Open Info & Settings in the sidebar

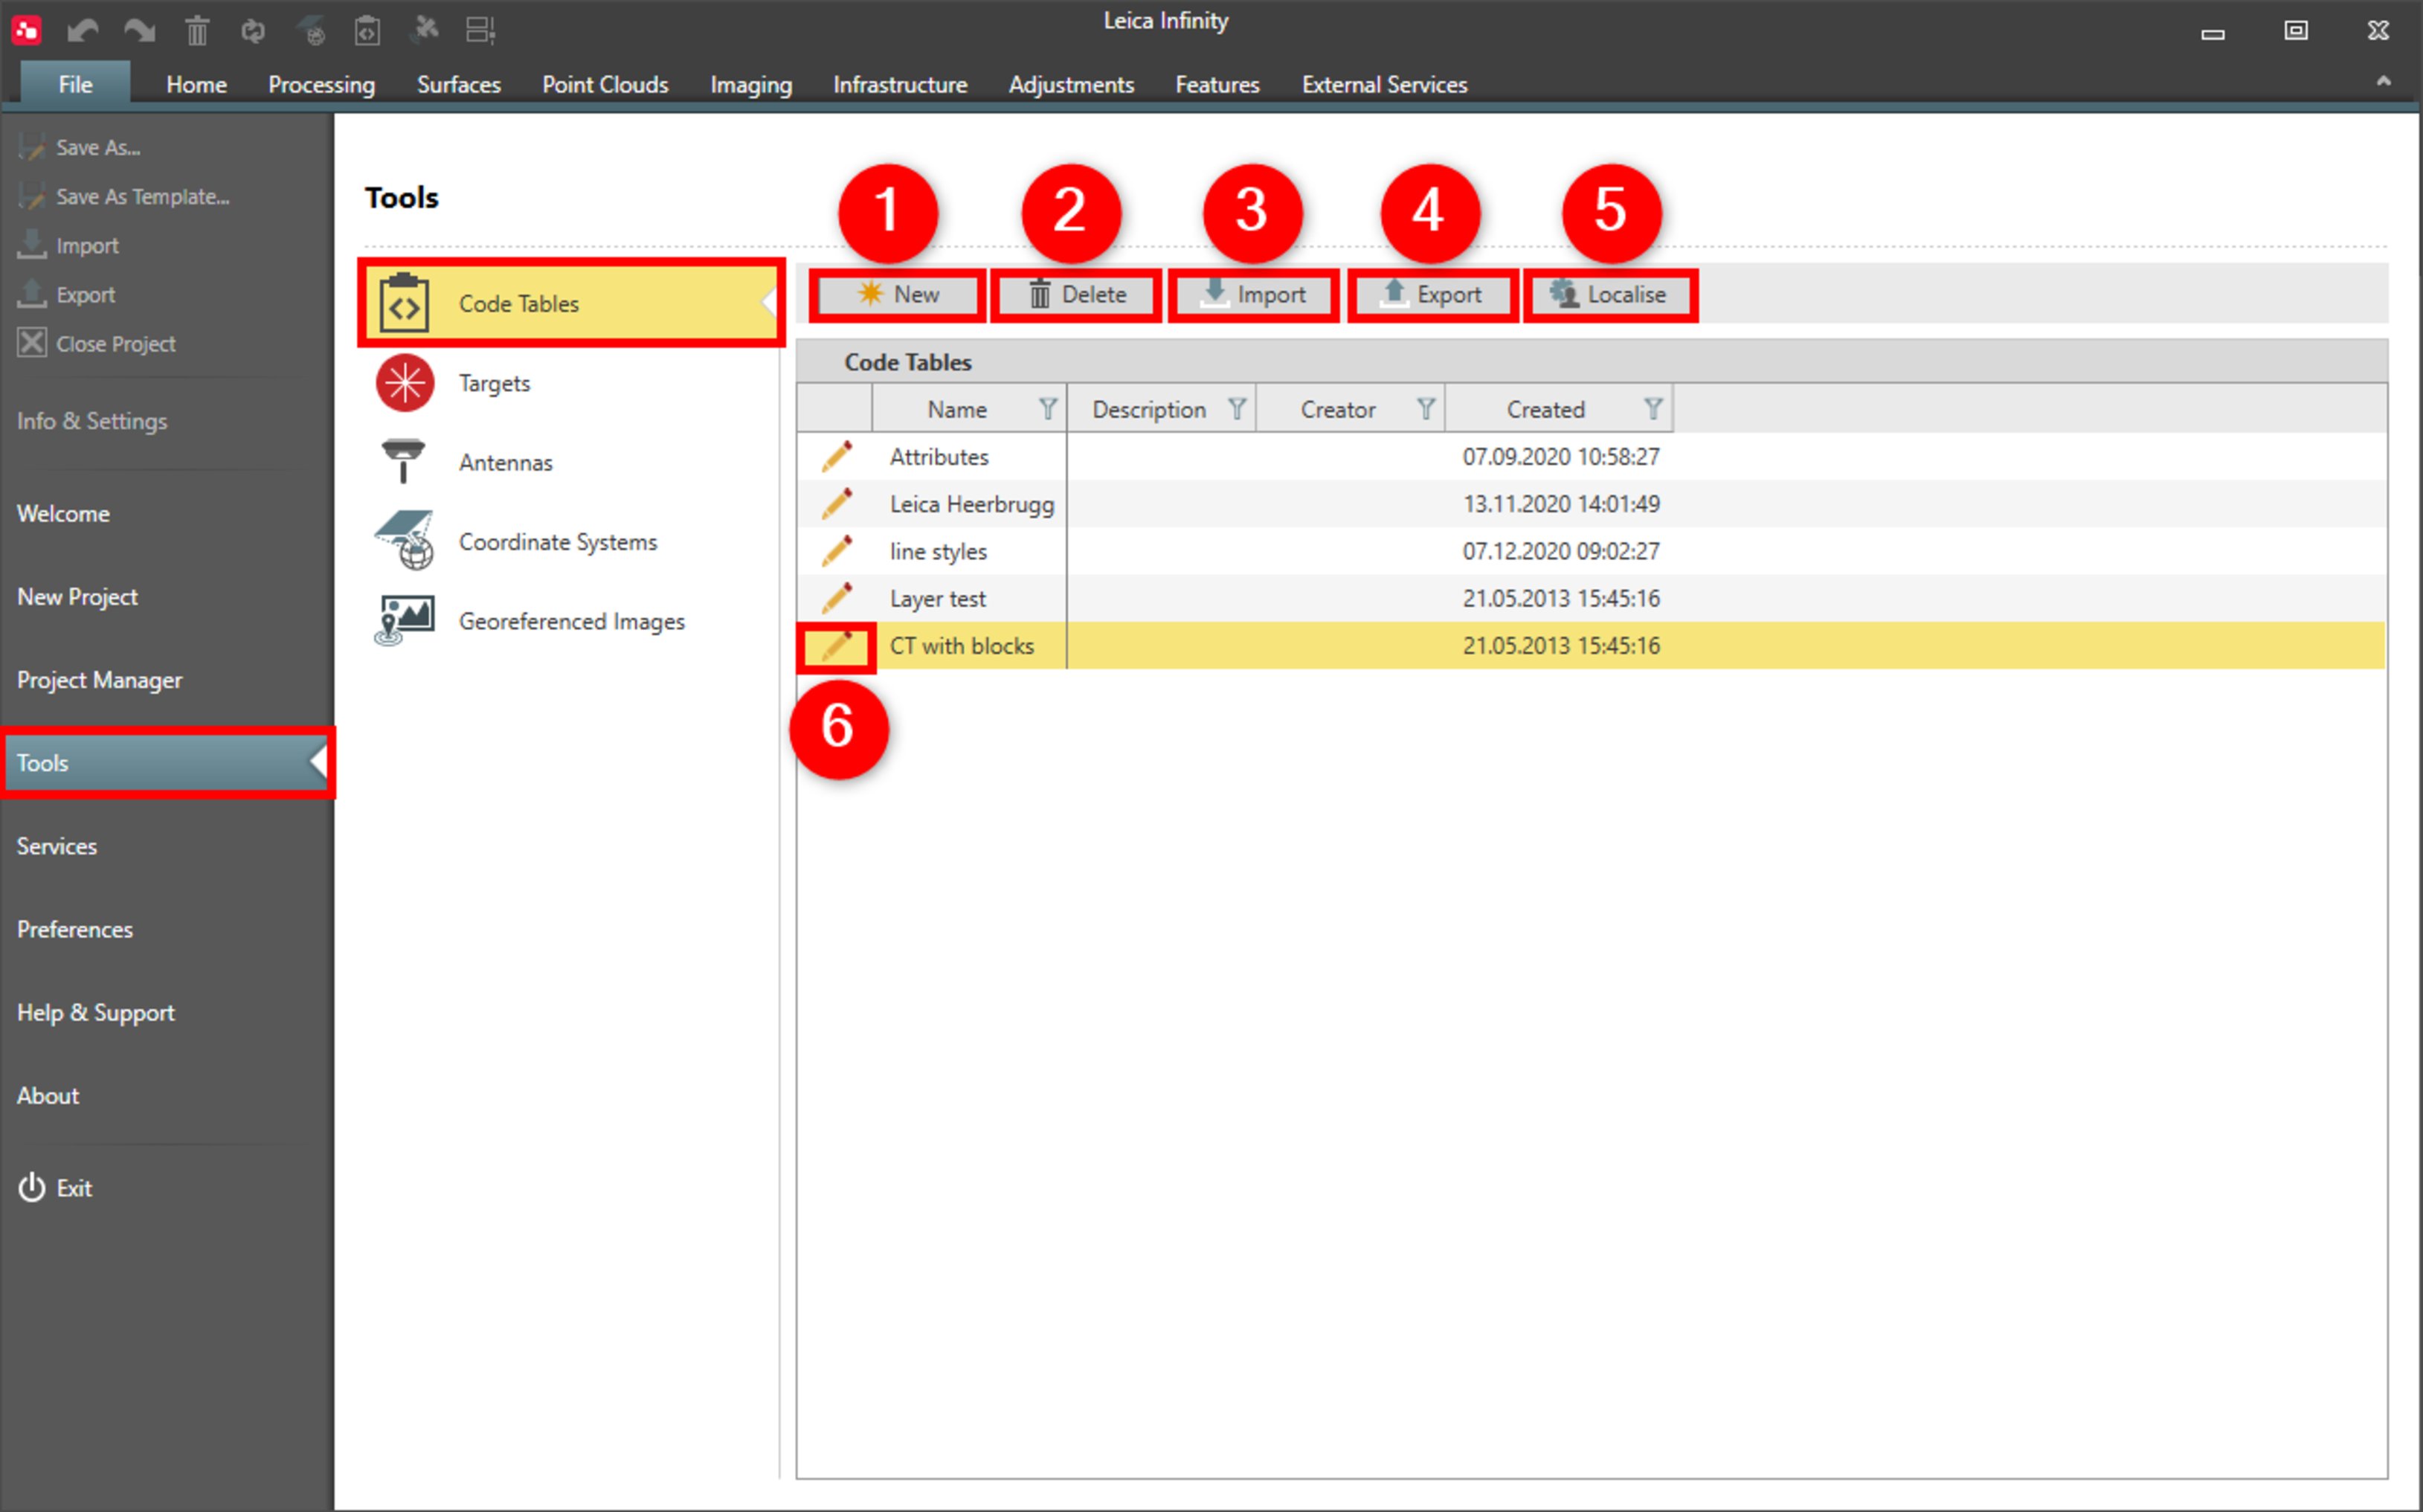pyautogui.click(x=92, y=420)
